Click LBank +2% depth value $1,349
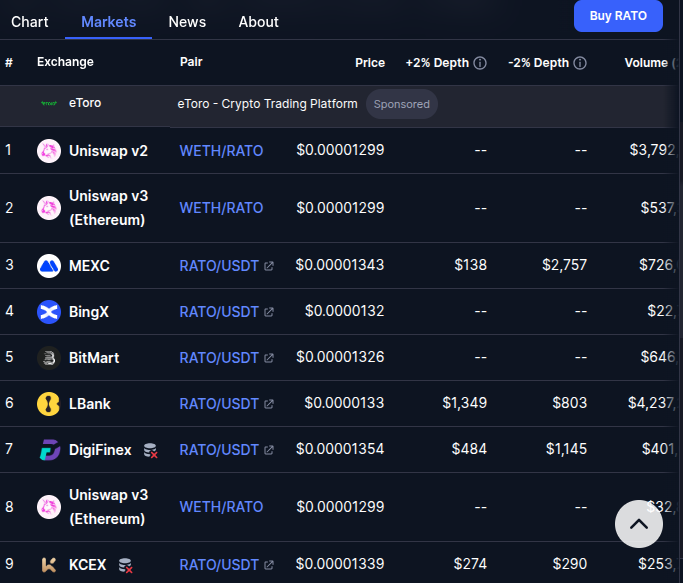 [464, 403]
